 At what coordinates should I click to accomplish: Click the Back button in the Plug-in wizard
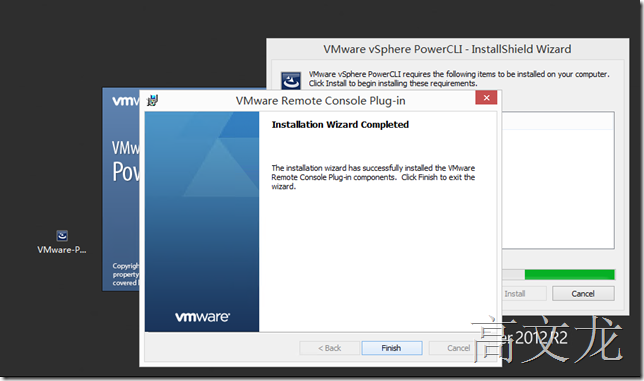tap(329, 348)
